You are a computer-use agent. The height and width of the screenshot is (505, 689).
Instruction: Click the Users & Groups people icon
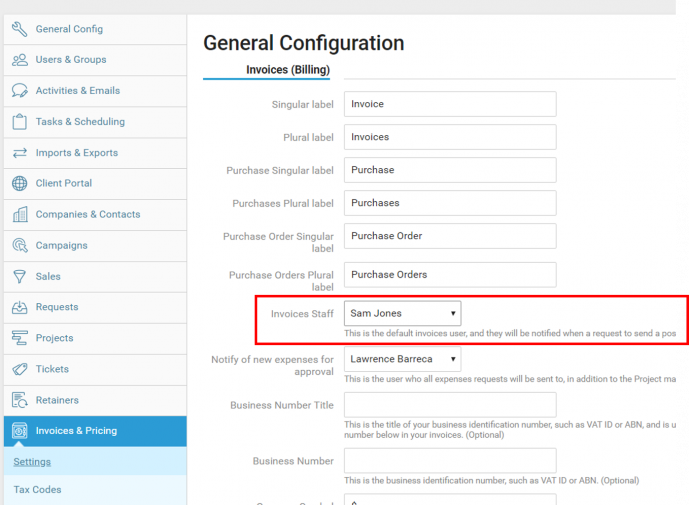point(19,60)
